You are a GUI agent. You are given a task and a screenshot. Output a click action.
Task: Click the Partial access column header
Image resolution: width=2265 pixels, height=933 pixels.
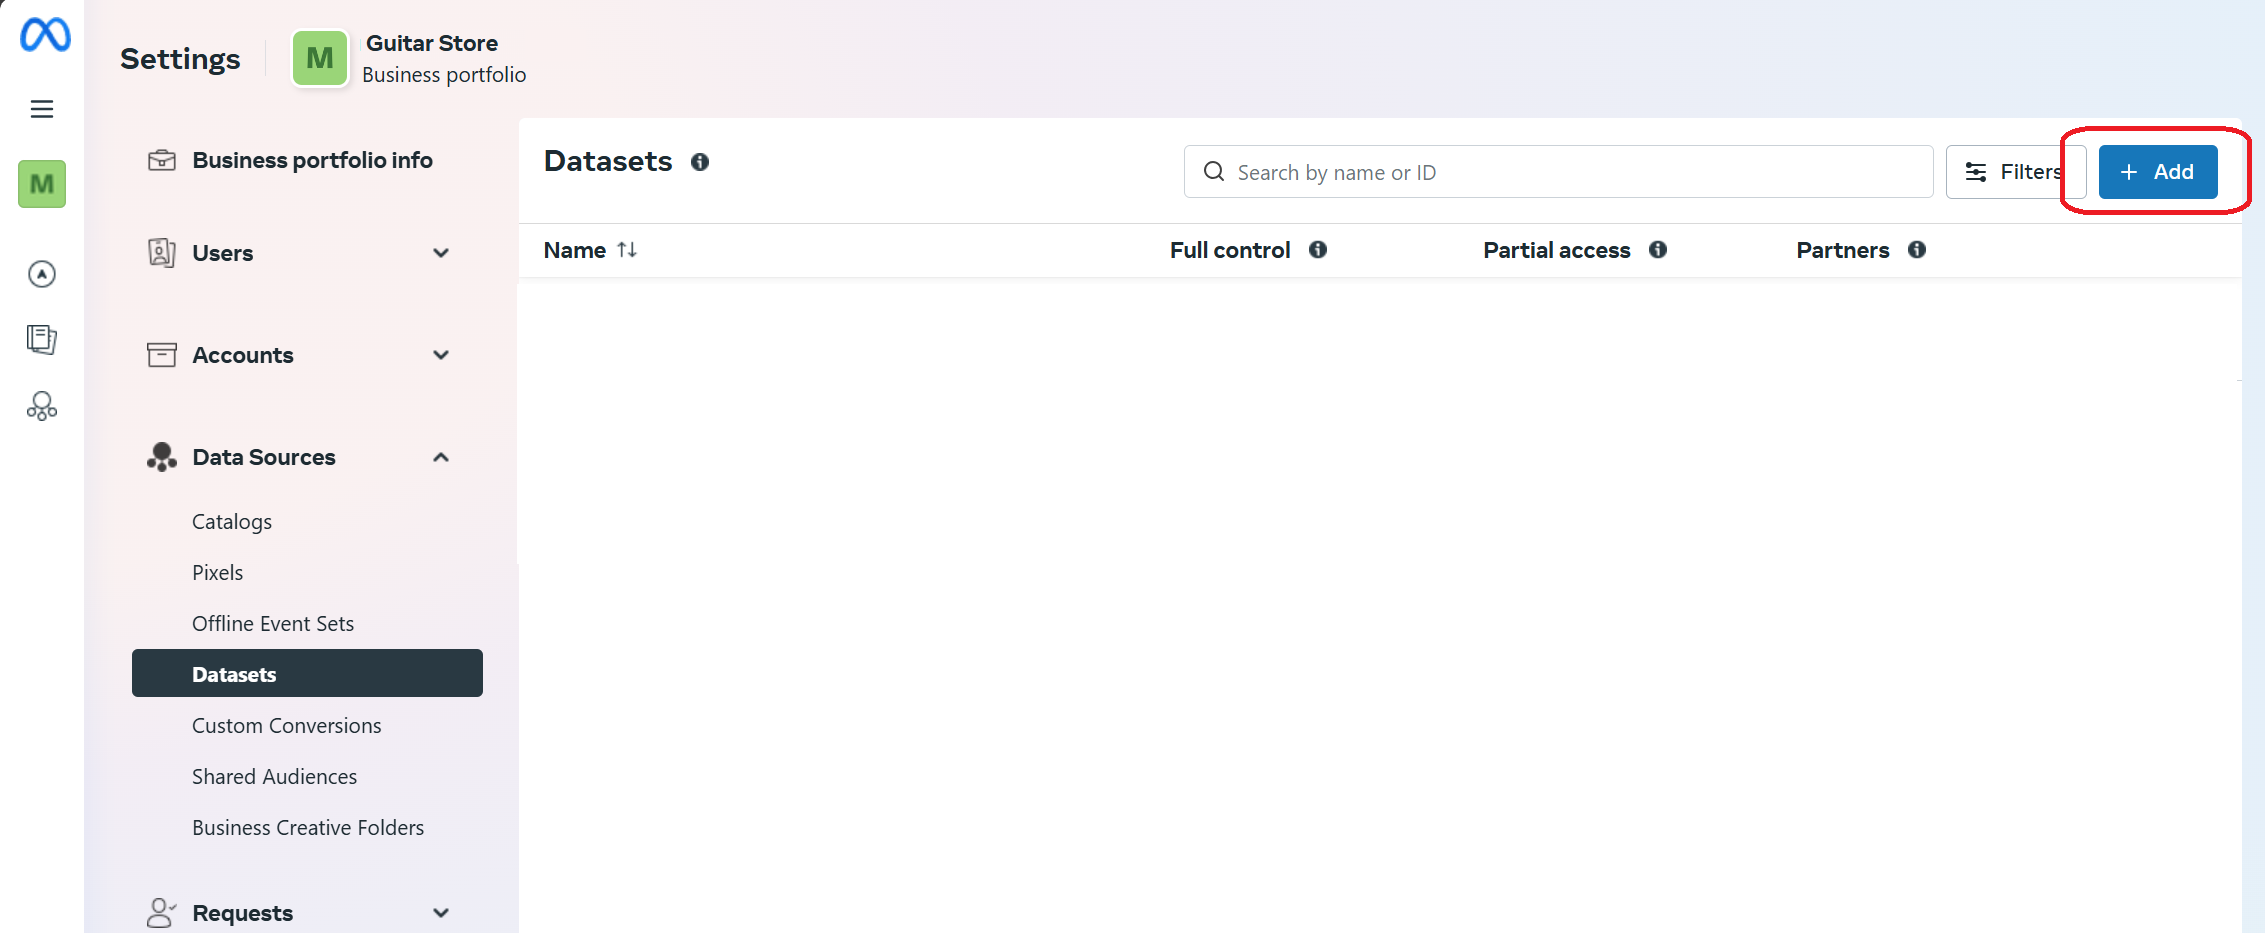pyautogui.click(x=1556, y=250)
